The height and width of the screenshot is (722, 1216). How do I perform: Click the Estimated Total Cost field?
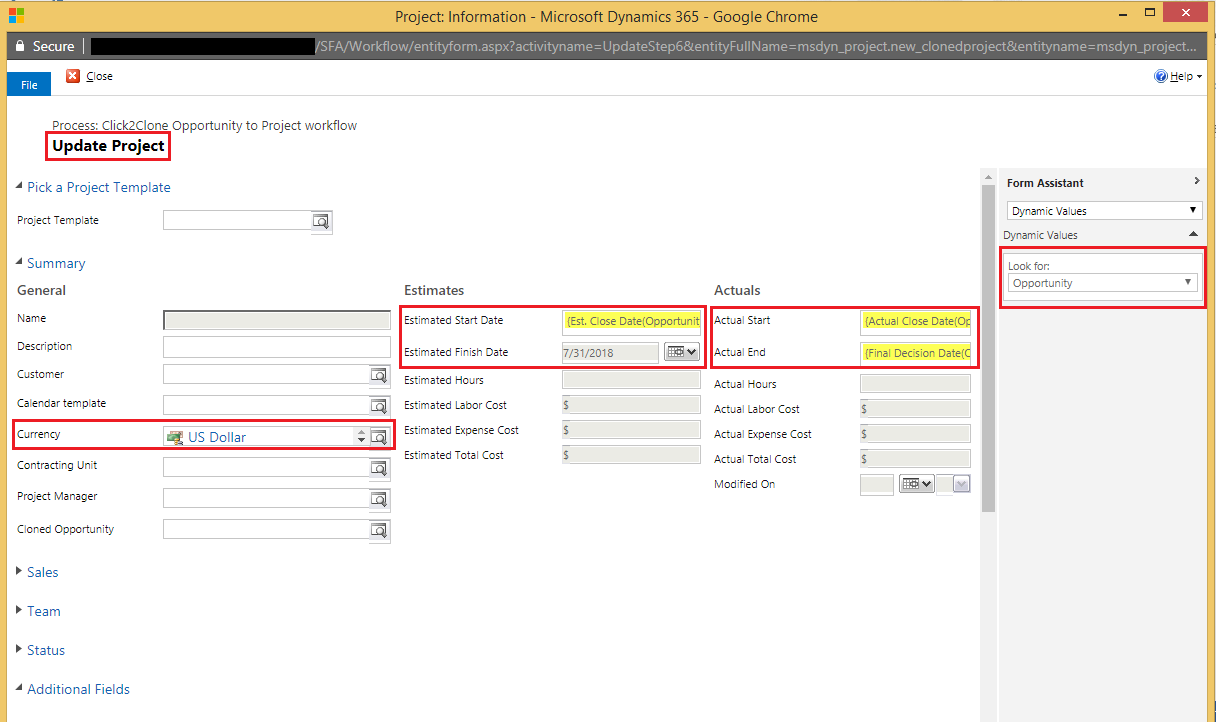coord(631,455)
